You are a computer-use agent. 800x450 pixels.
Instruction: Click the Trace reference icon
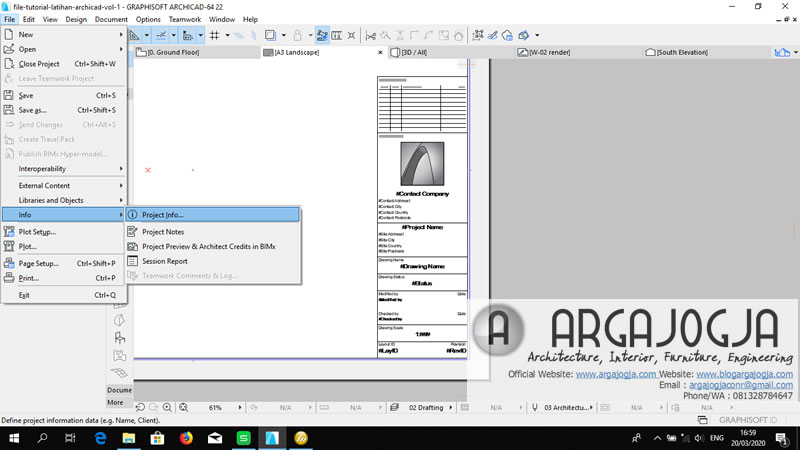click(270, 35)
